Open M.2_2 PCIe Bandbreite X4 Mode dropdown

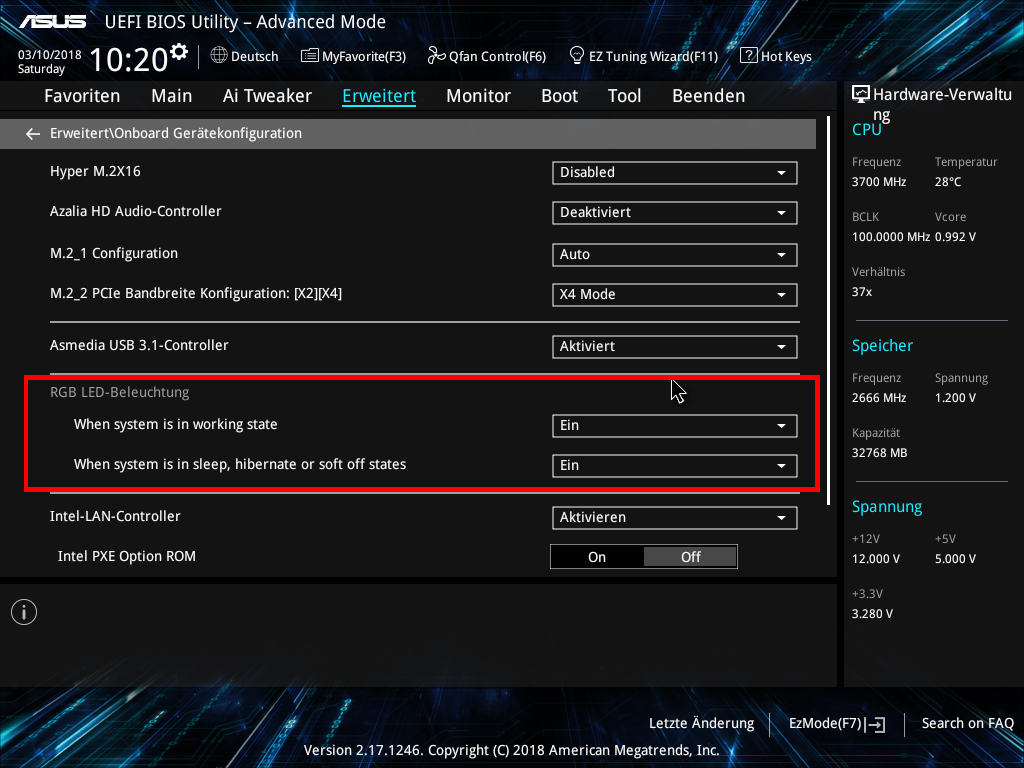675,294
